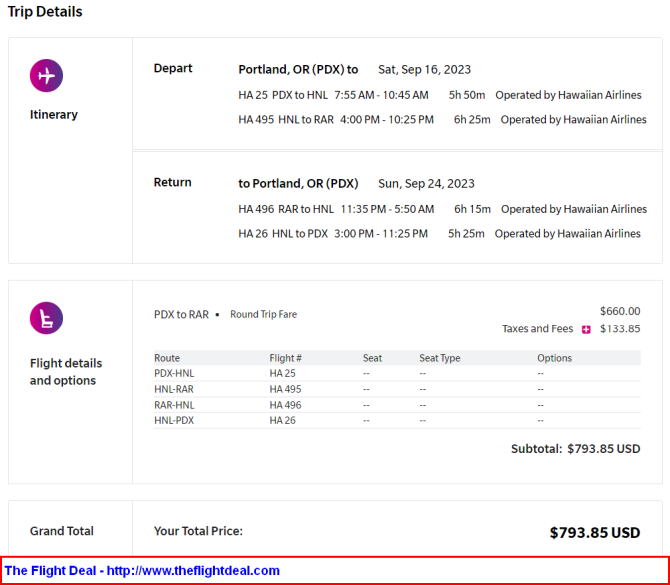Click HA 26 in the Flight # column
The width and height of the screenshot is (670, 585).
click(282, 420)
